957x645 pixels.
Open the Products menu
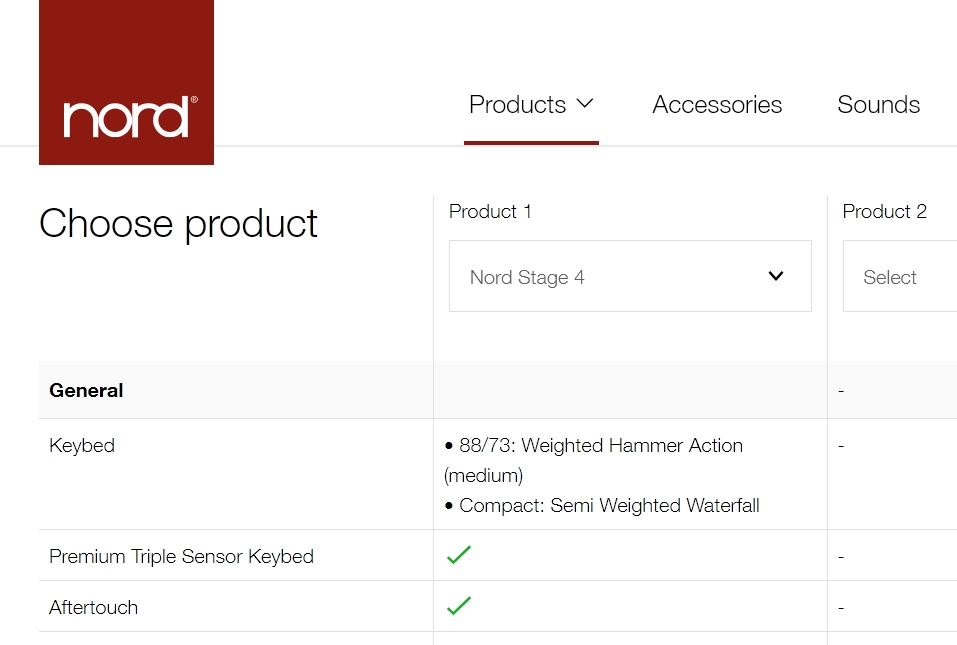point(518,105)
